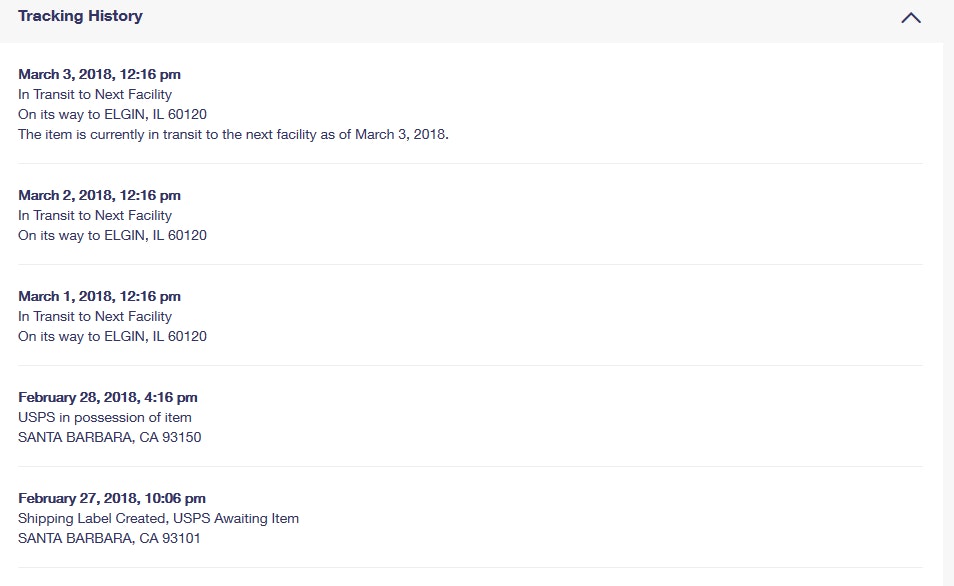Select the February 27, 2018, 10:06 pm timestamp
Image resolution: width=954 pixels, height=586 pixels.
click(112, 498)
